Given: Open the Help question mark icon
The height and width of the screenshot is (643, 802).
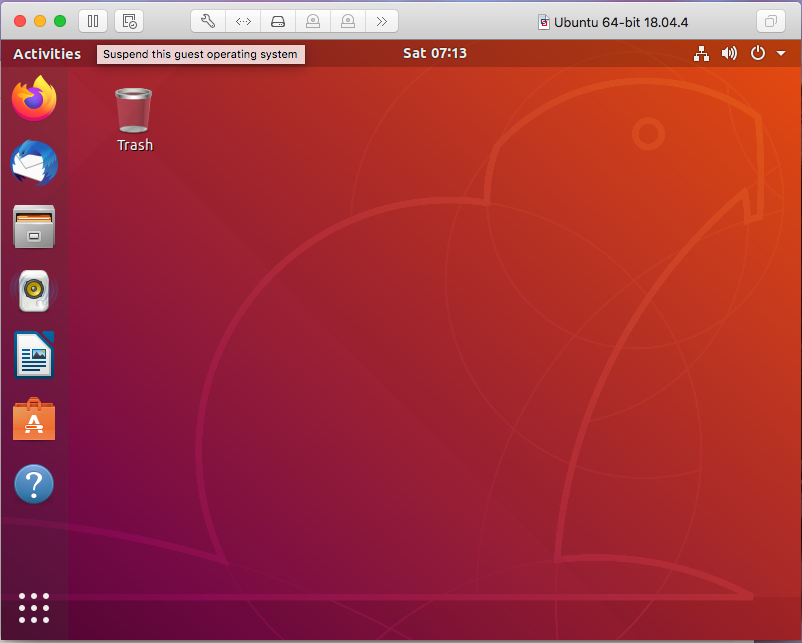Looking at the screenshot, I should 34,483.
